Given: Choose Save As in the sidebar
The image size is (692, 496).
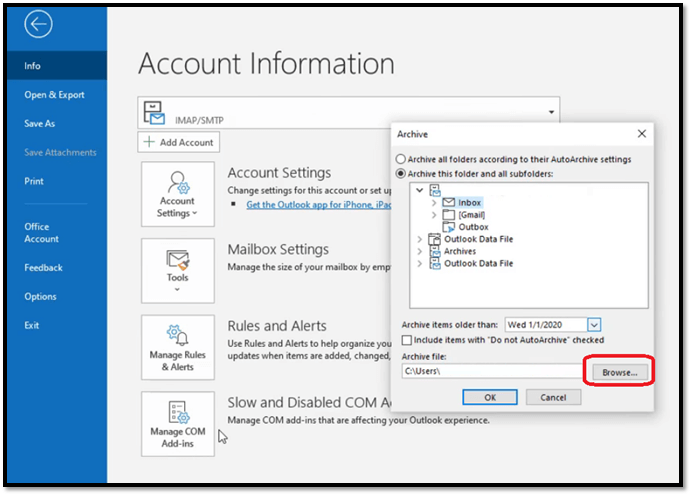Looking at the screenshot, I should click(40, 124).
